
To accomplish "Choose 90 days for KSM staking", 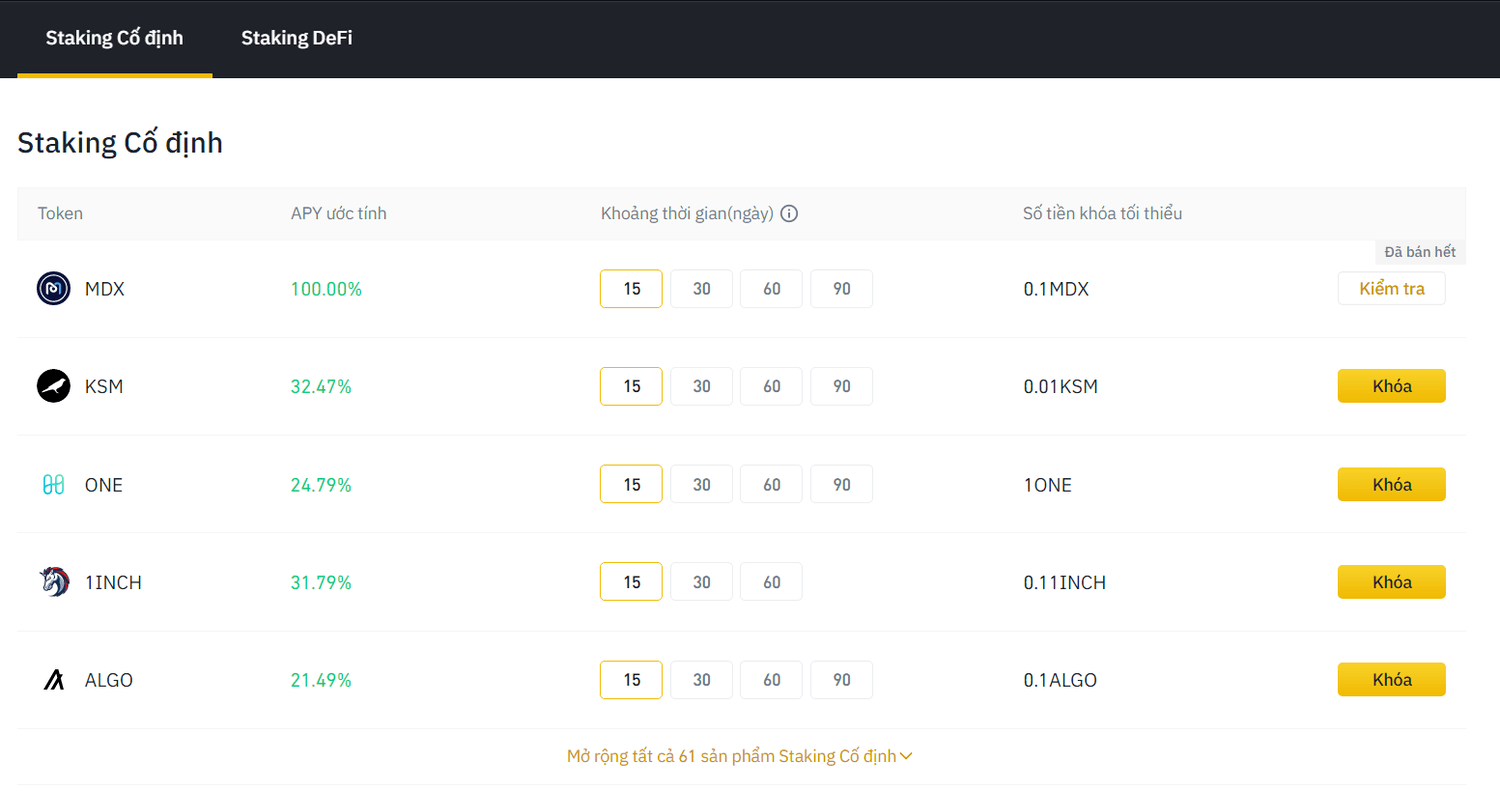I will (x=841, y=386).
